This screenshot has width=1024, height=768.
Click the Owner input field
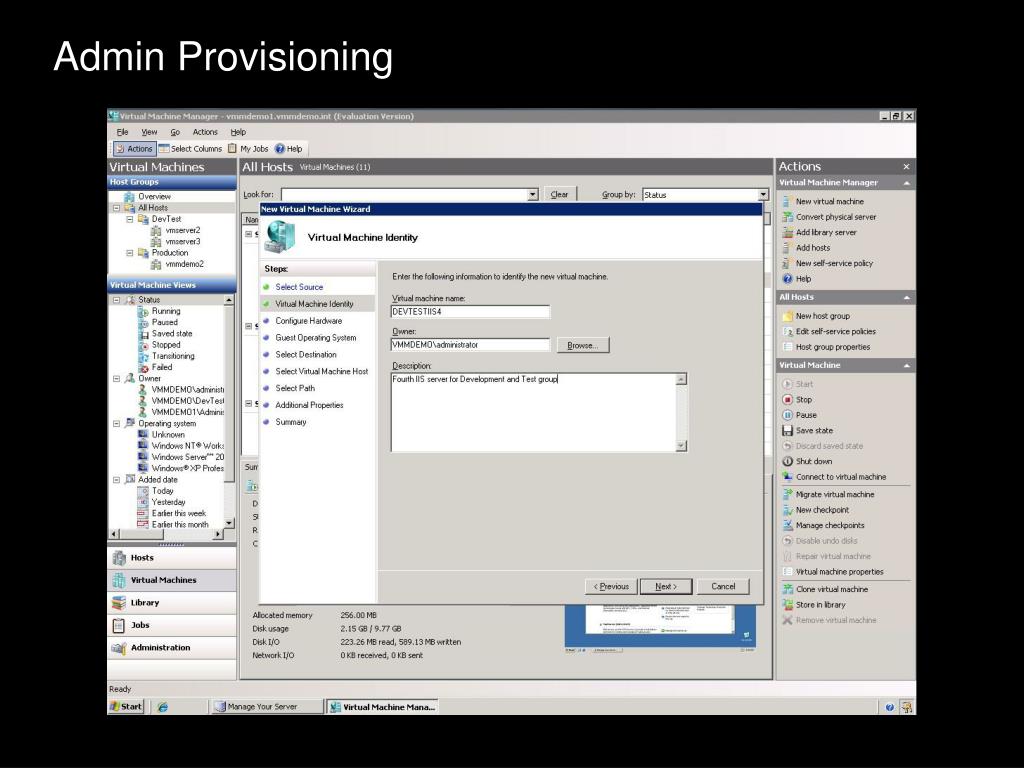pyautogui.click(x=470, y=345)
